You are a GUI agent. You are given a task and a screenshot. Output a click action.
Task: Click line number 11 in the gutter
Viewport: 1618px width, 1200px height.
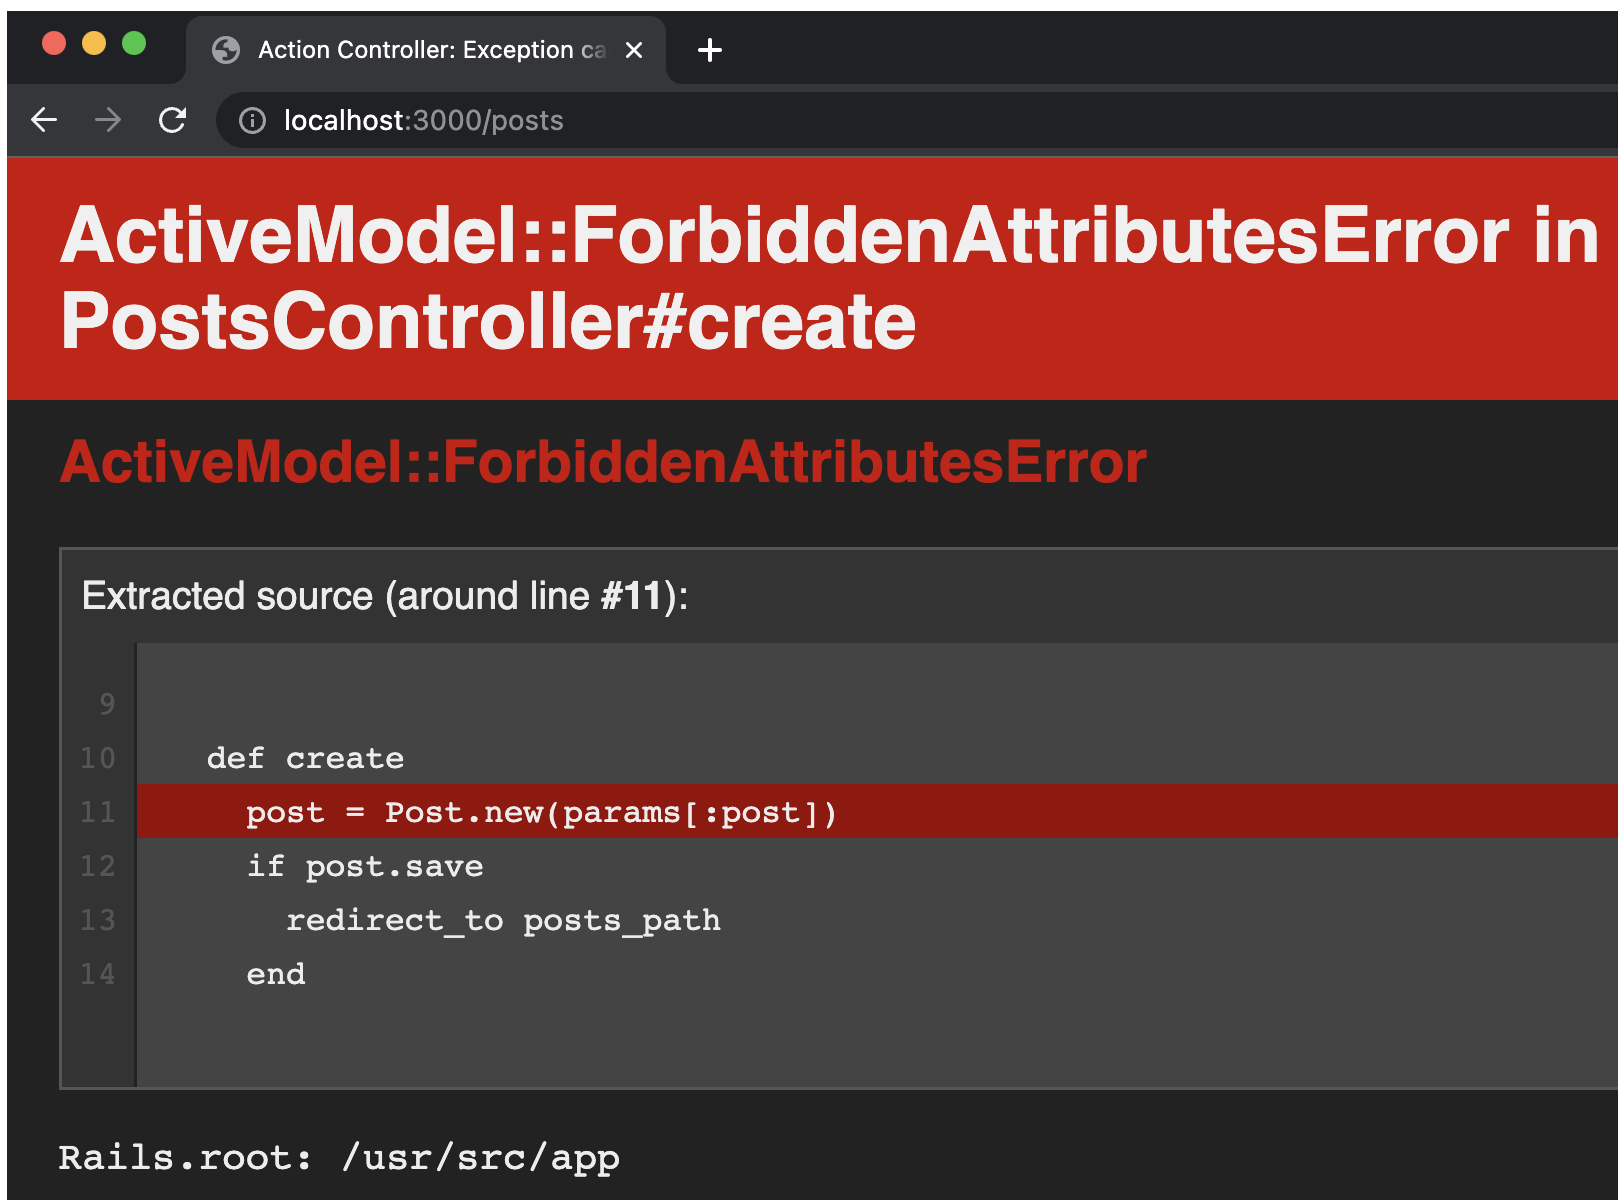click(x=98, y=812)
